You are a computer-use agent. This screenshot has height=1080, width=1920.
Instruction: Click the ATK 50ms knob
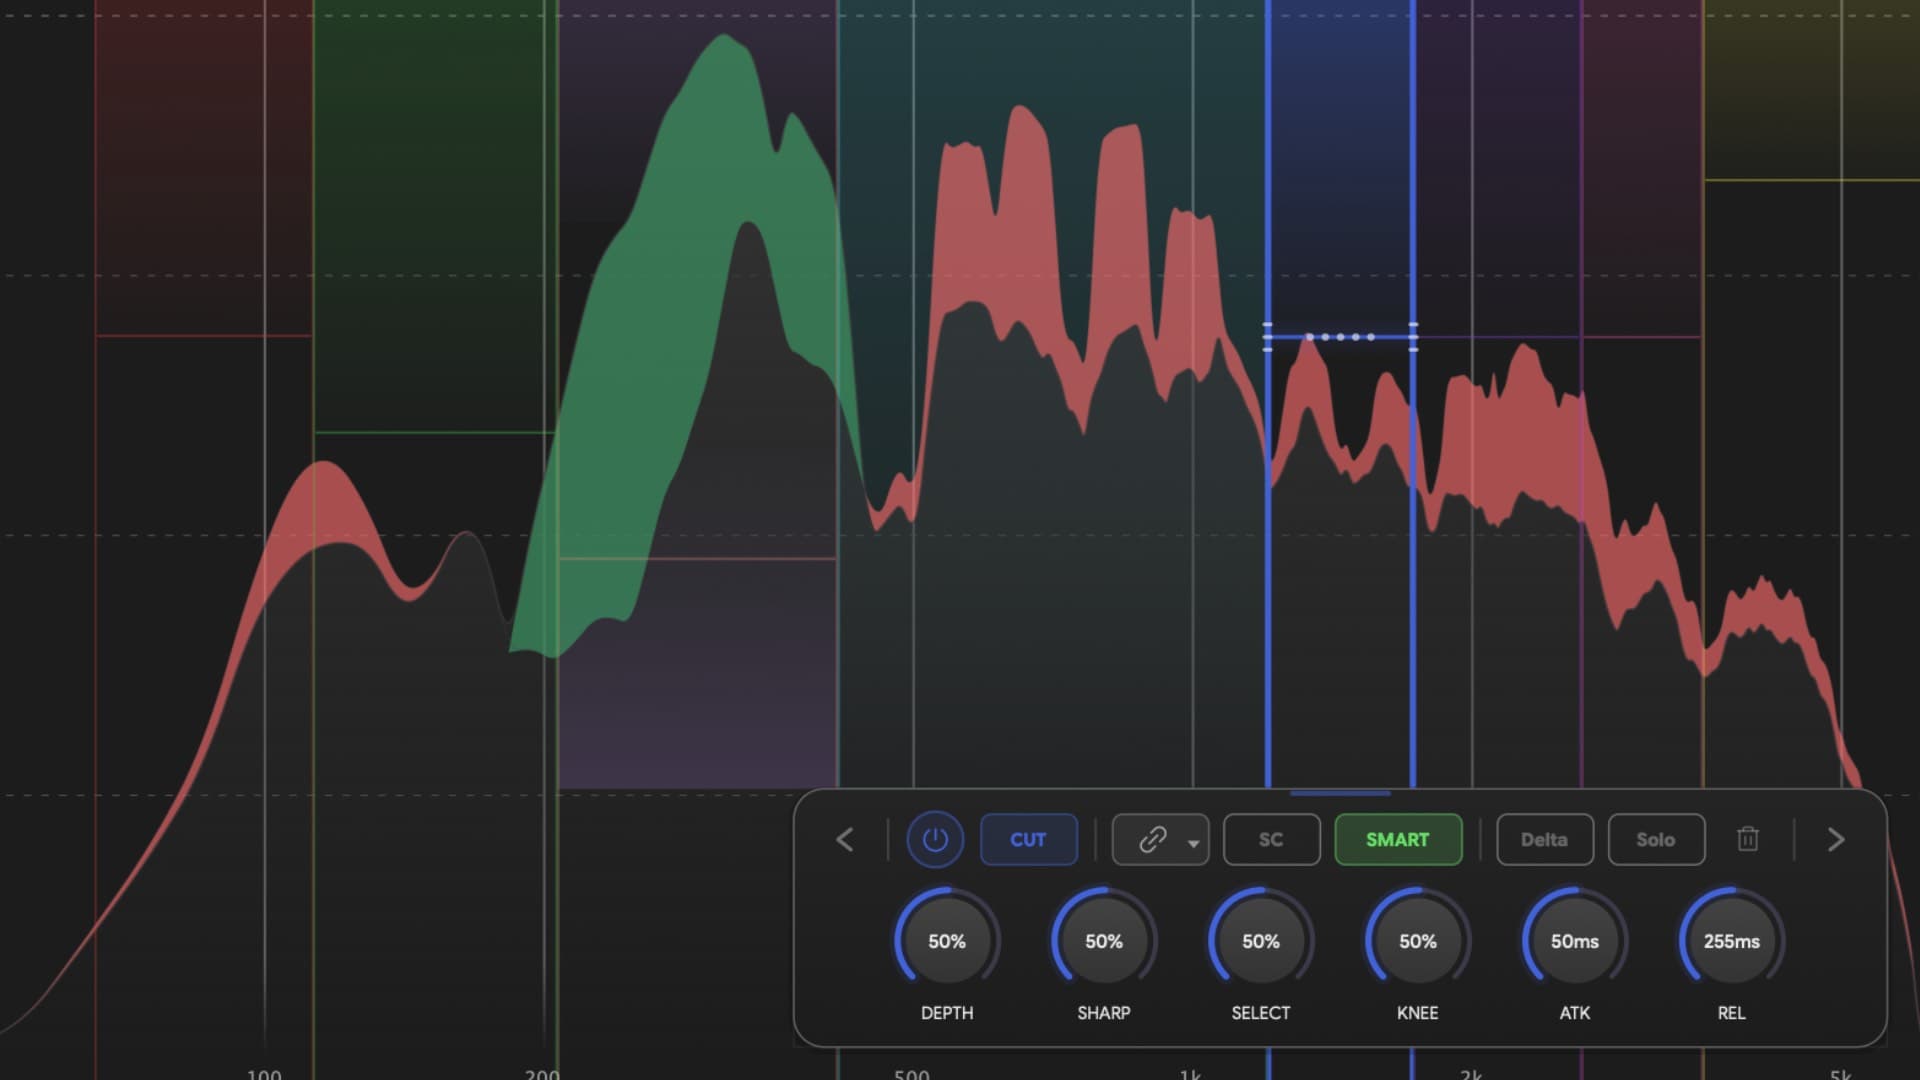1573,941
